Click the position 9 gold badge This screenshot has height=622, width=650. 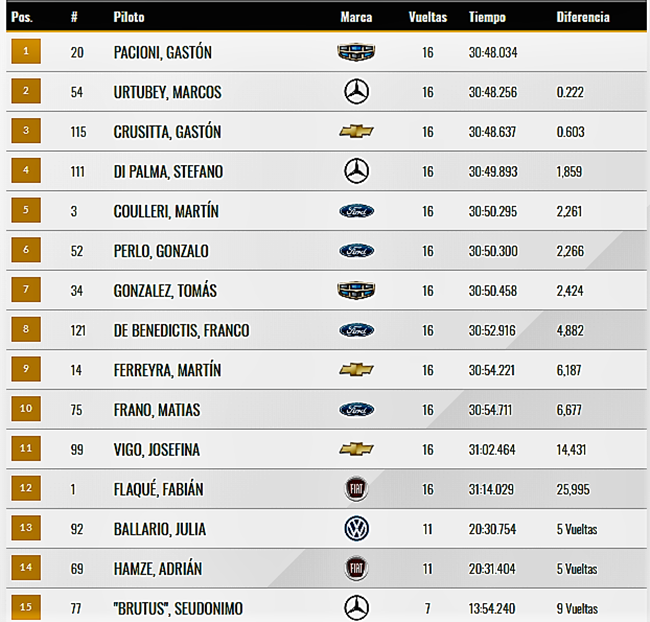pyautogui.click(x=26, y=369)
